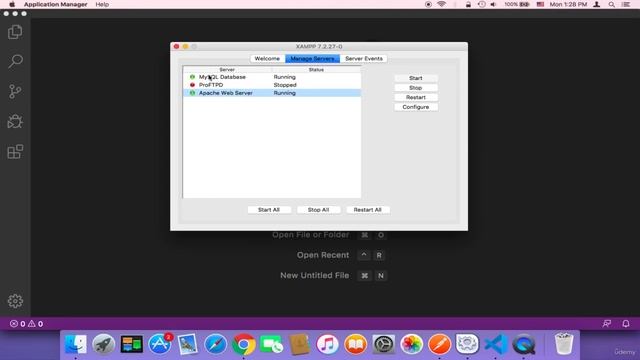Open QuickTime Player in the Dock
Image resolution: width=640 pixels, height=360 pixels.
(524, 344)
